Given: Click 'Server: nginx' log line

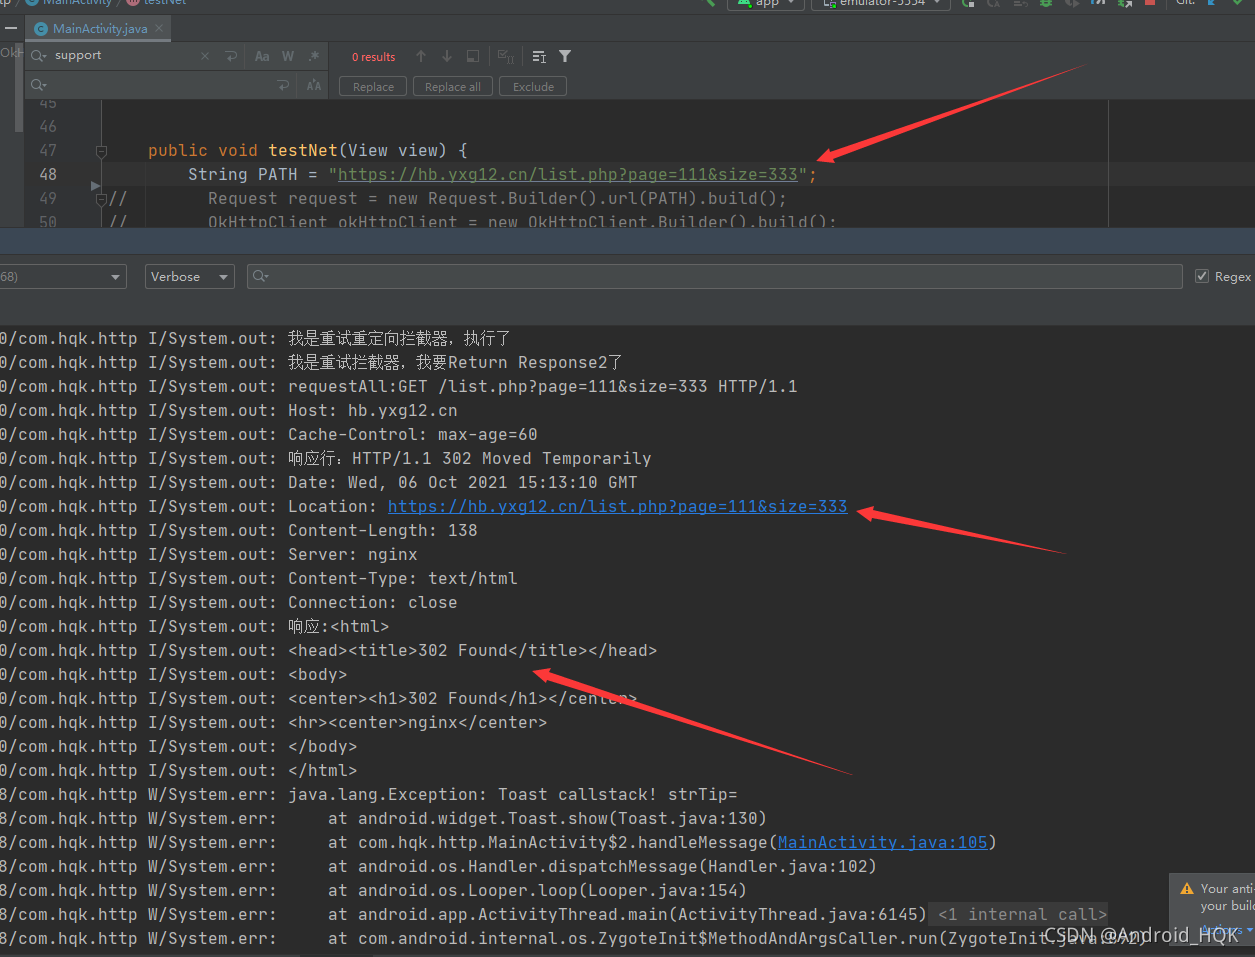Looking at the screenshot, I should [352, 555].
